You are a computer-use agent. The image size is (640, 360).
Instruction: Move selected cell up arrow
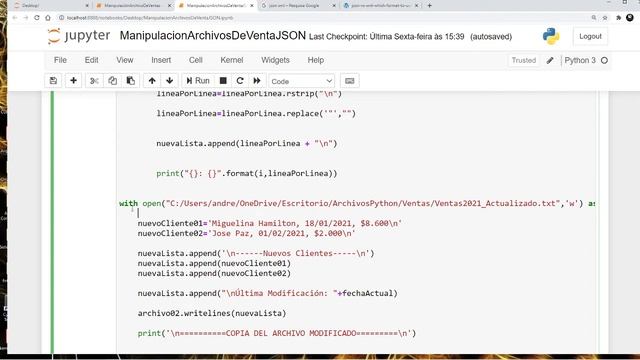tap(152, 81)
